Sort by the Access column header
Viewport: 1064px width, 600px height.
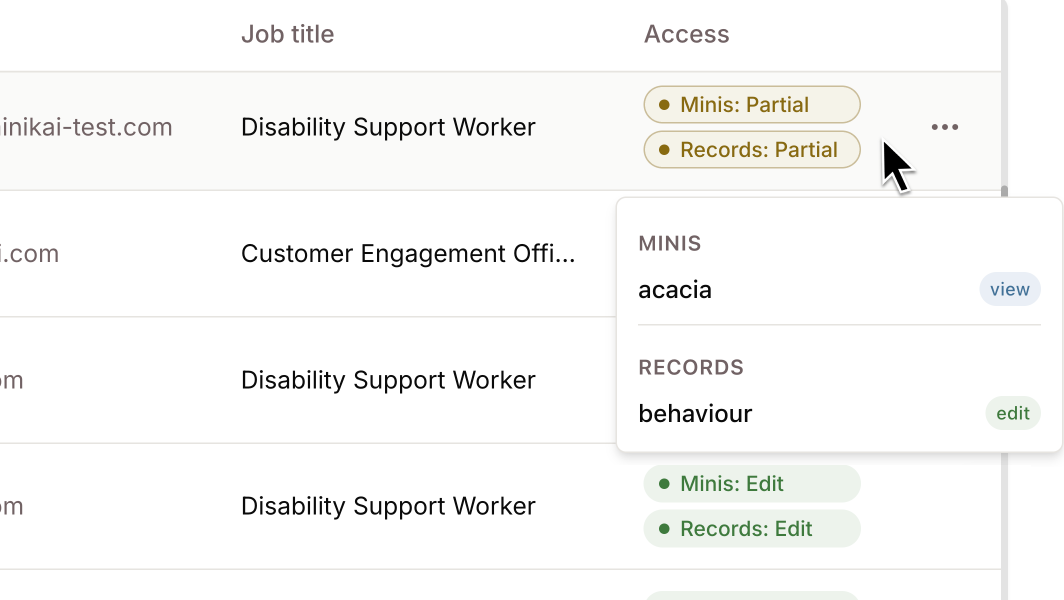pyautogui.click(x=687, y=34)
